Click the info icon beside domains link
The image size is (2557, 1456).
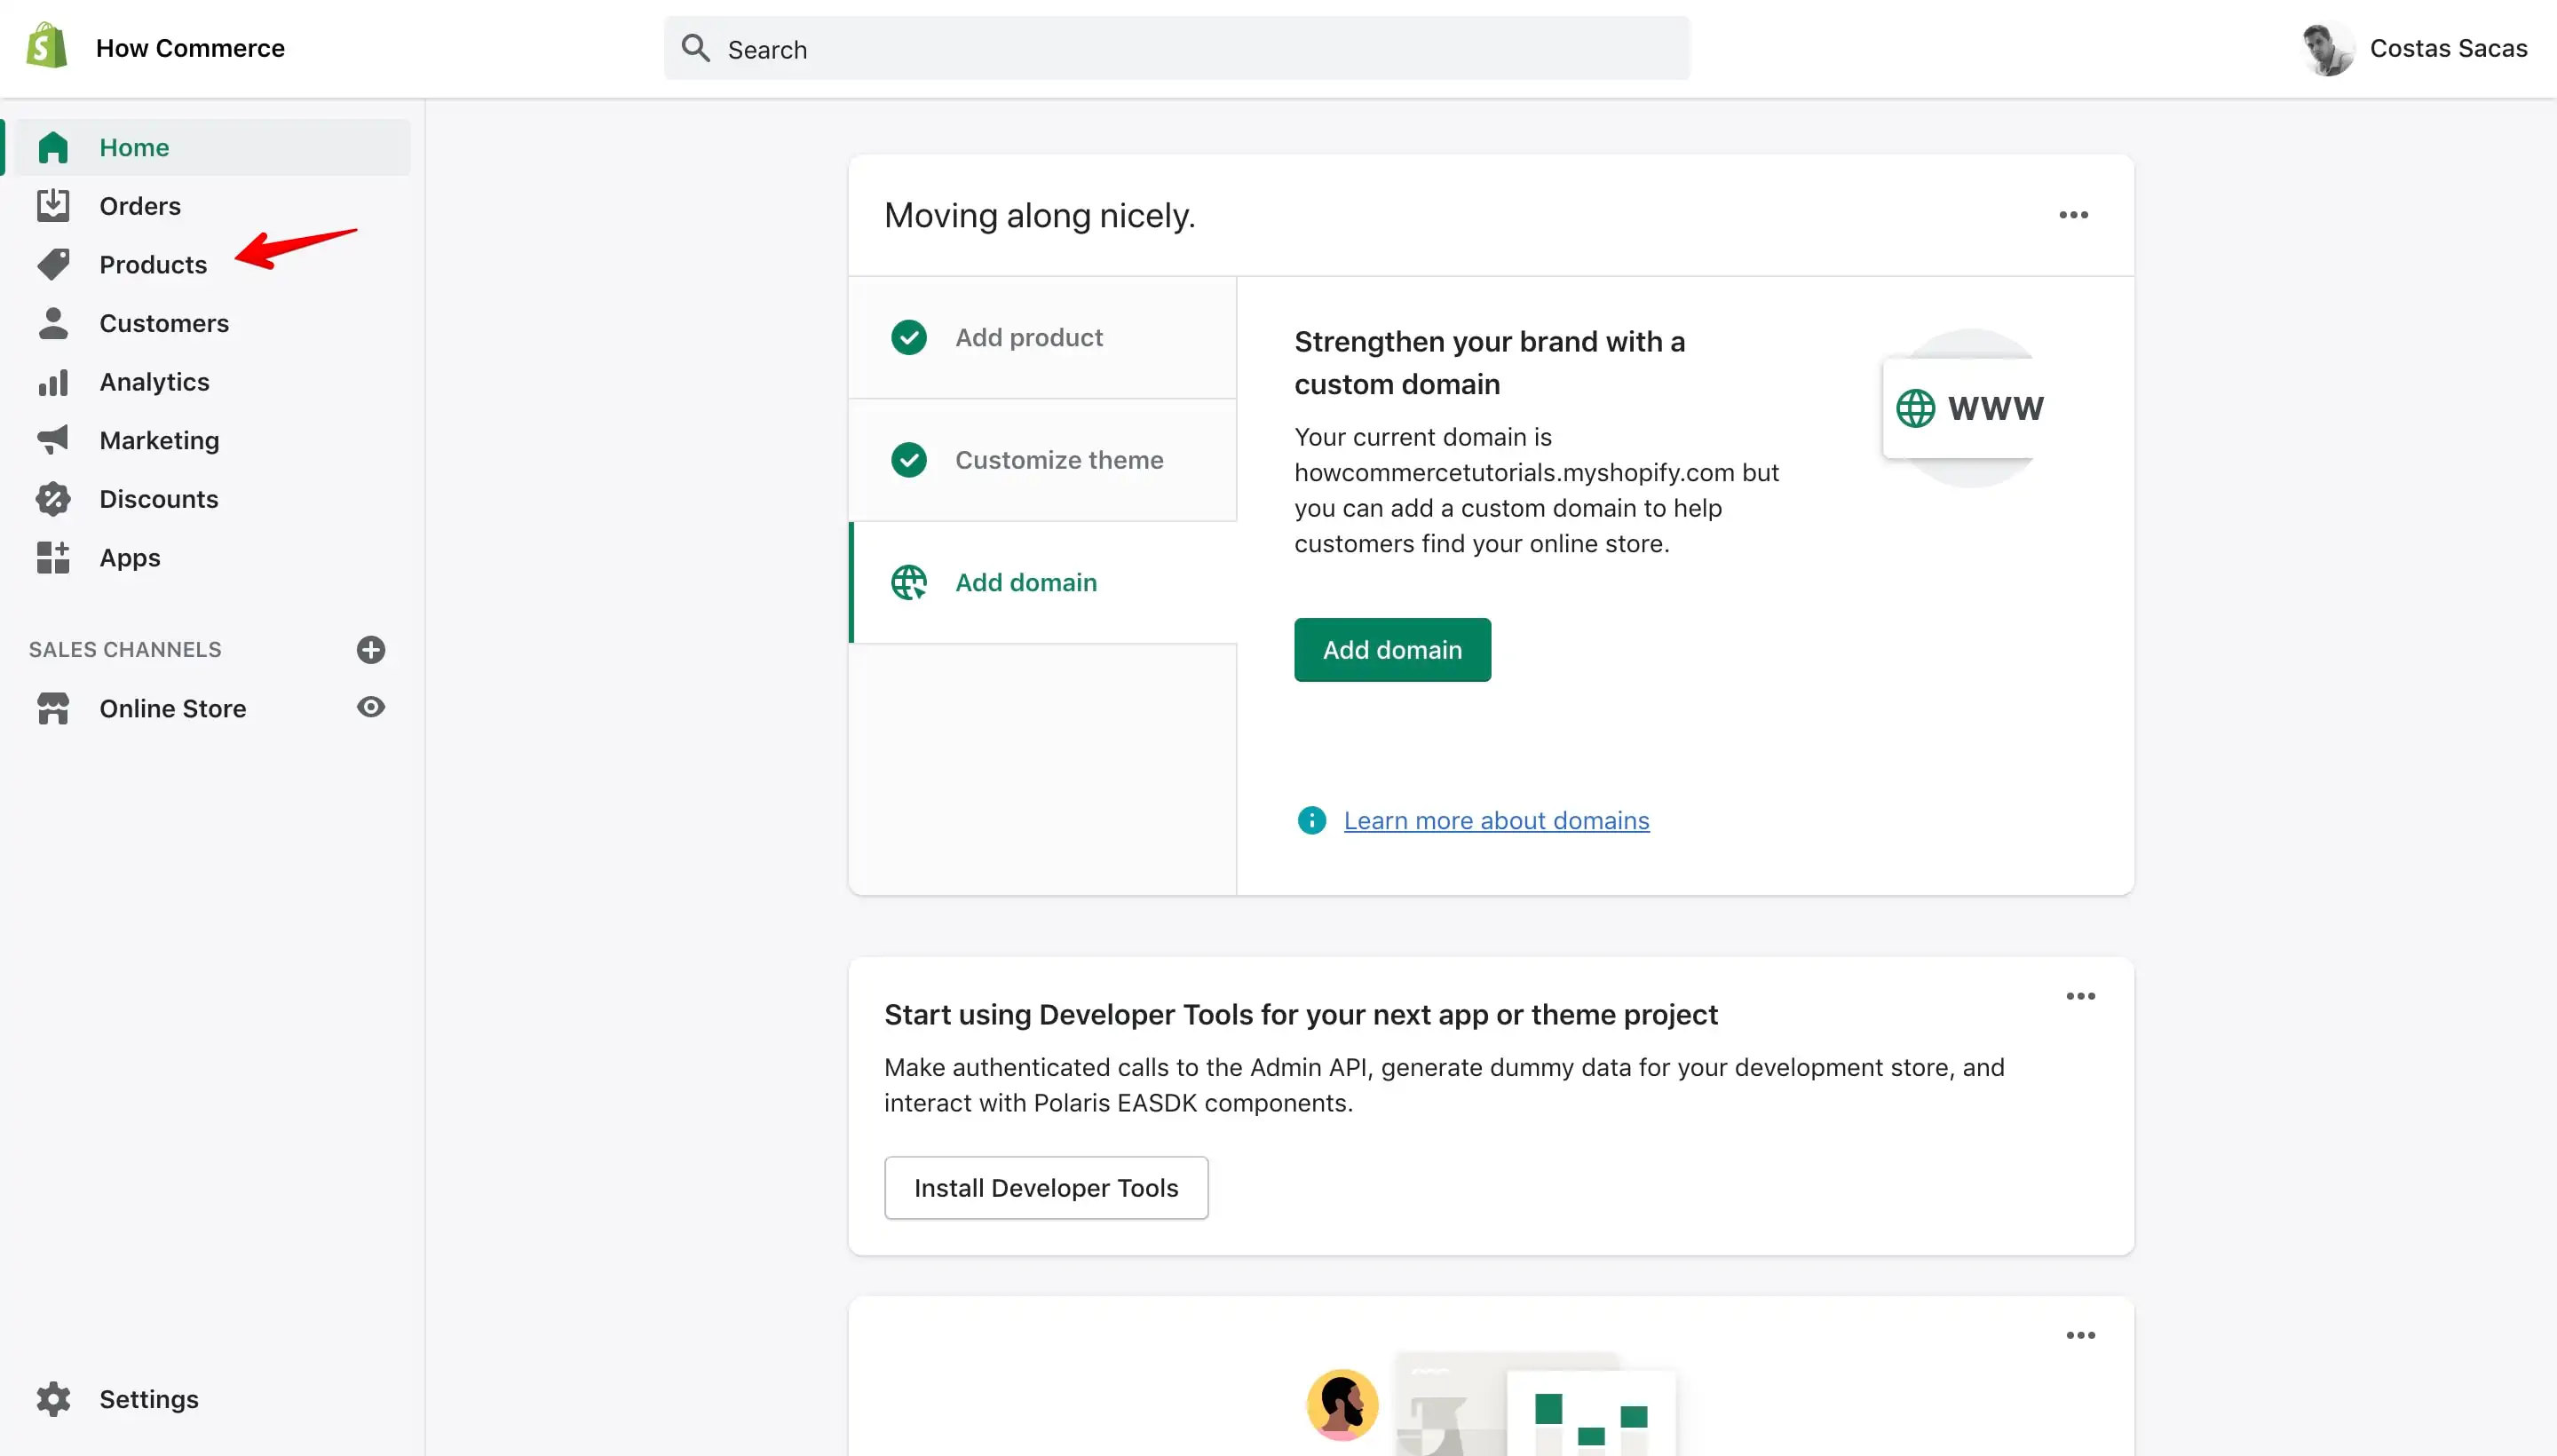[x=1311, y=820]
